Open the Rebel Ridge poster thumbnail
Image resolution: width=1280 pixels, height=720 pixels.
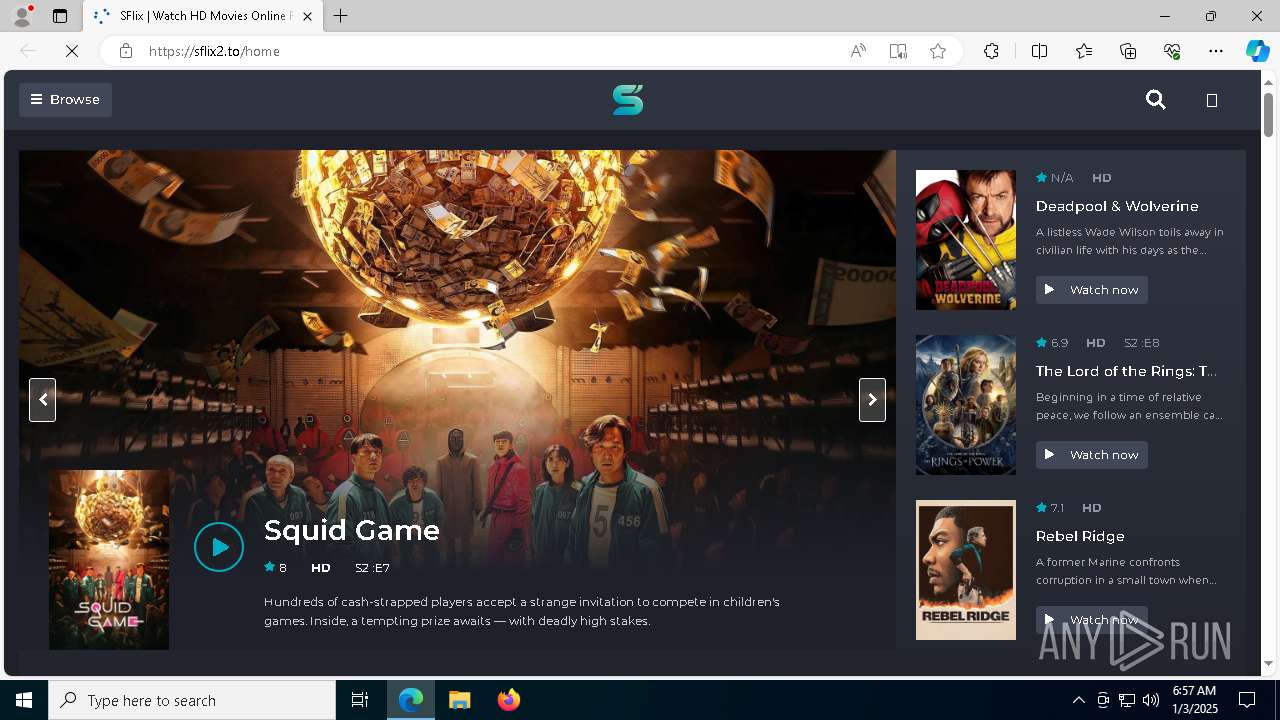966,570
